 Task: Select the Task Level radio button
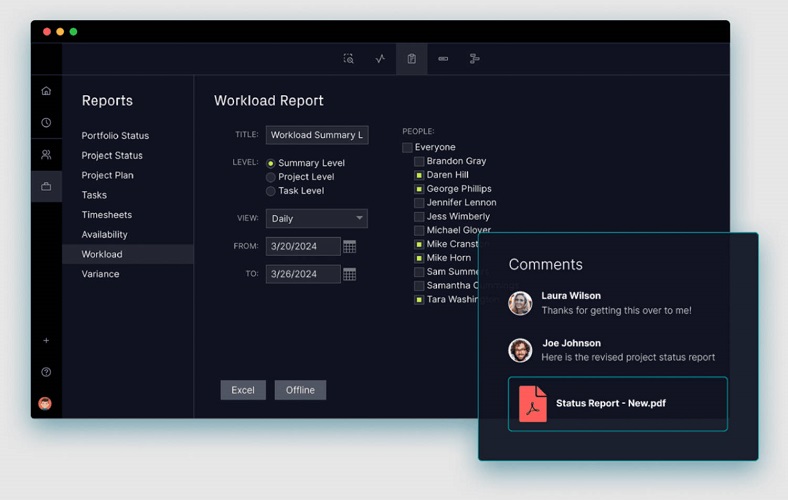click(x=271, y=191)
